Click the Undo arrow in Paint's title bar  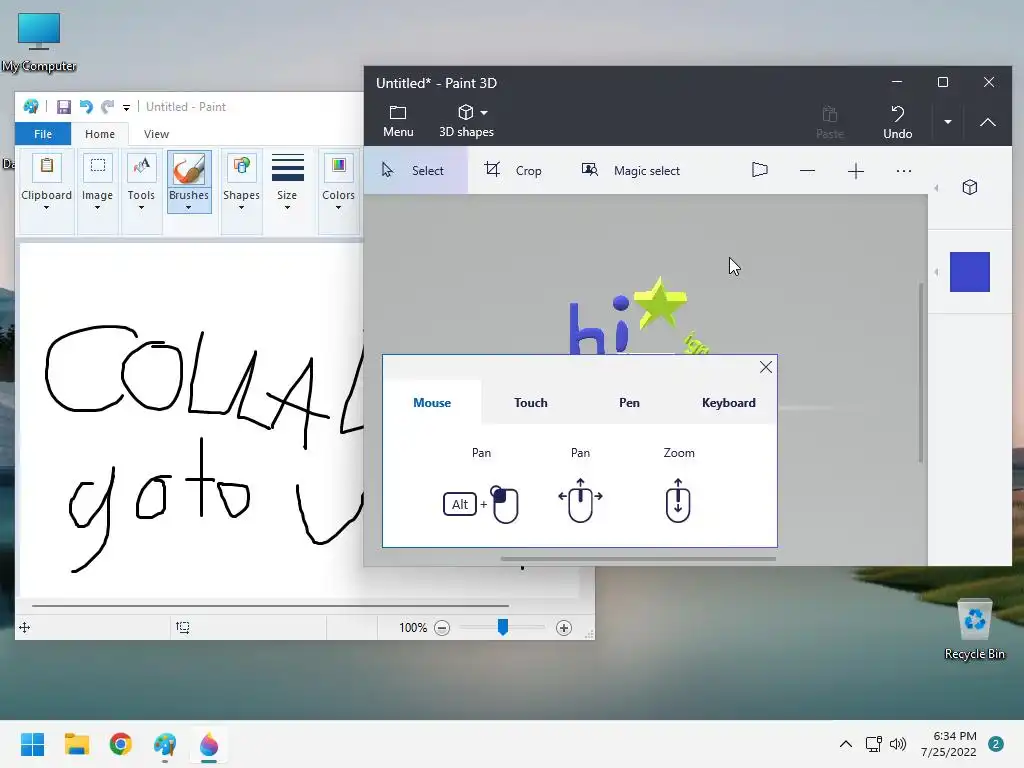[x=86, y=106]
